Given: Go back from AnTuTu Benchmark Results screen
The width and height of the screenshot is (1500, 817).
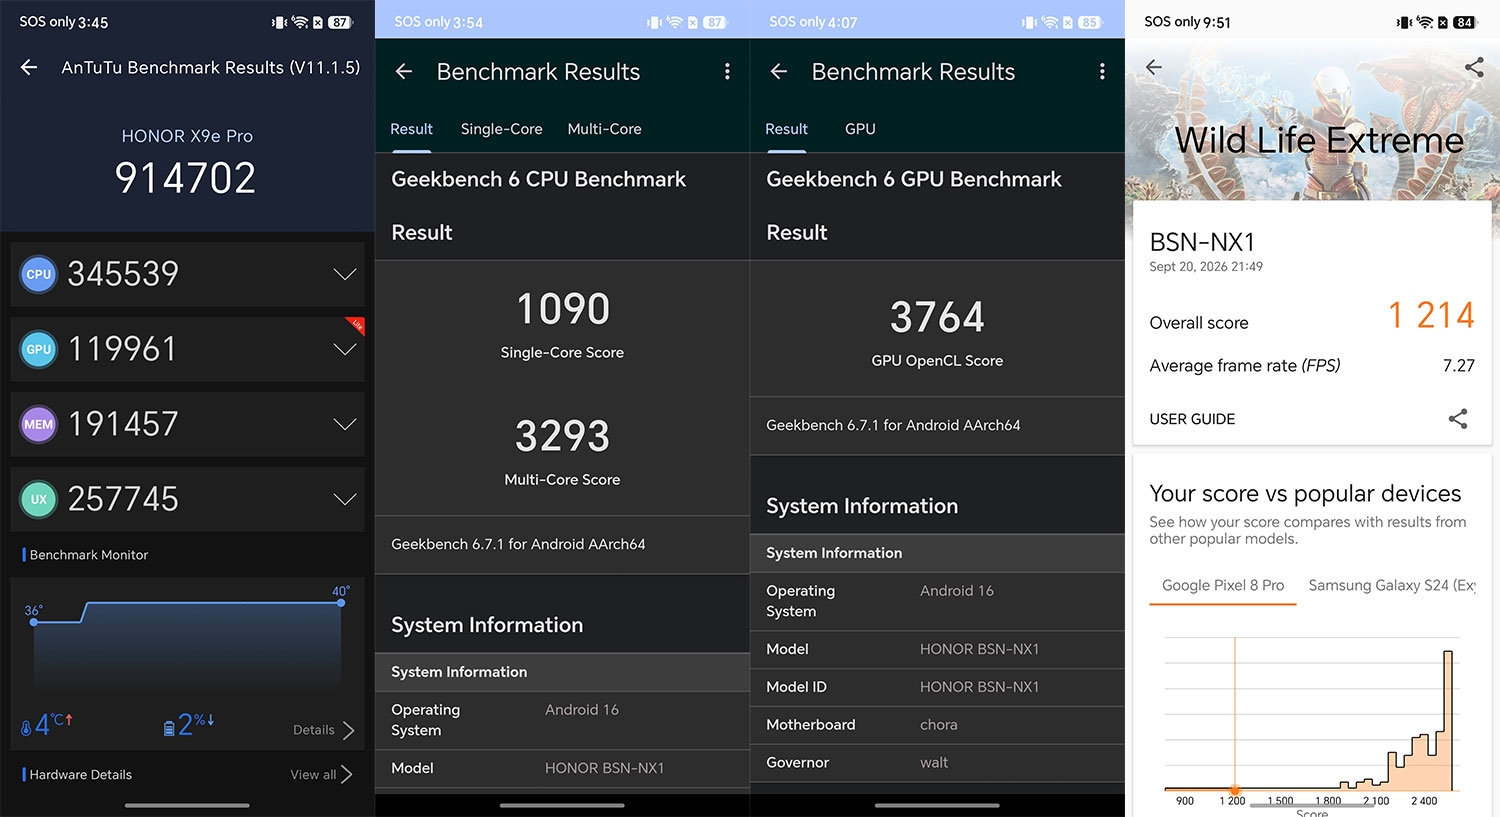Looking at the screenshot, I should click(x=29, y=67).
